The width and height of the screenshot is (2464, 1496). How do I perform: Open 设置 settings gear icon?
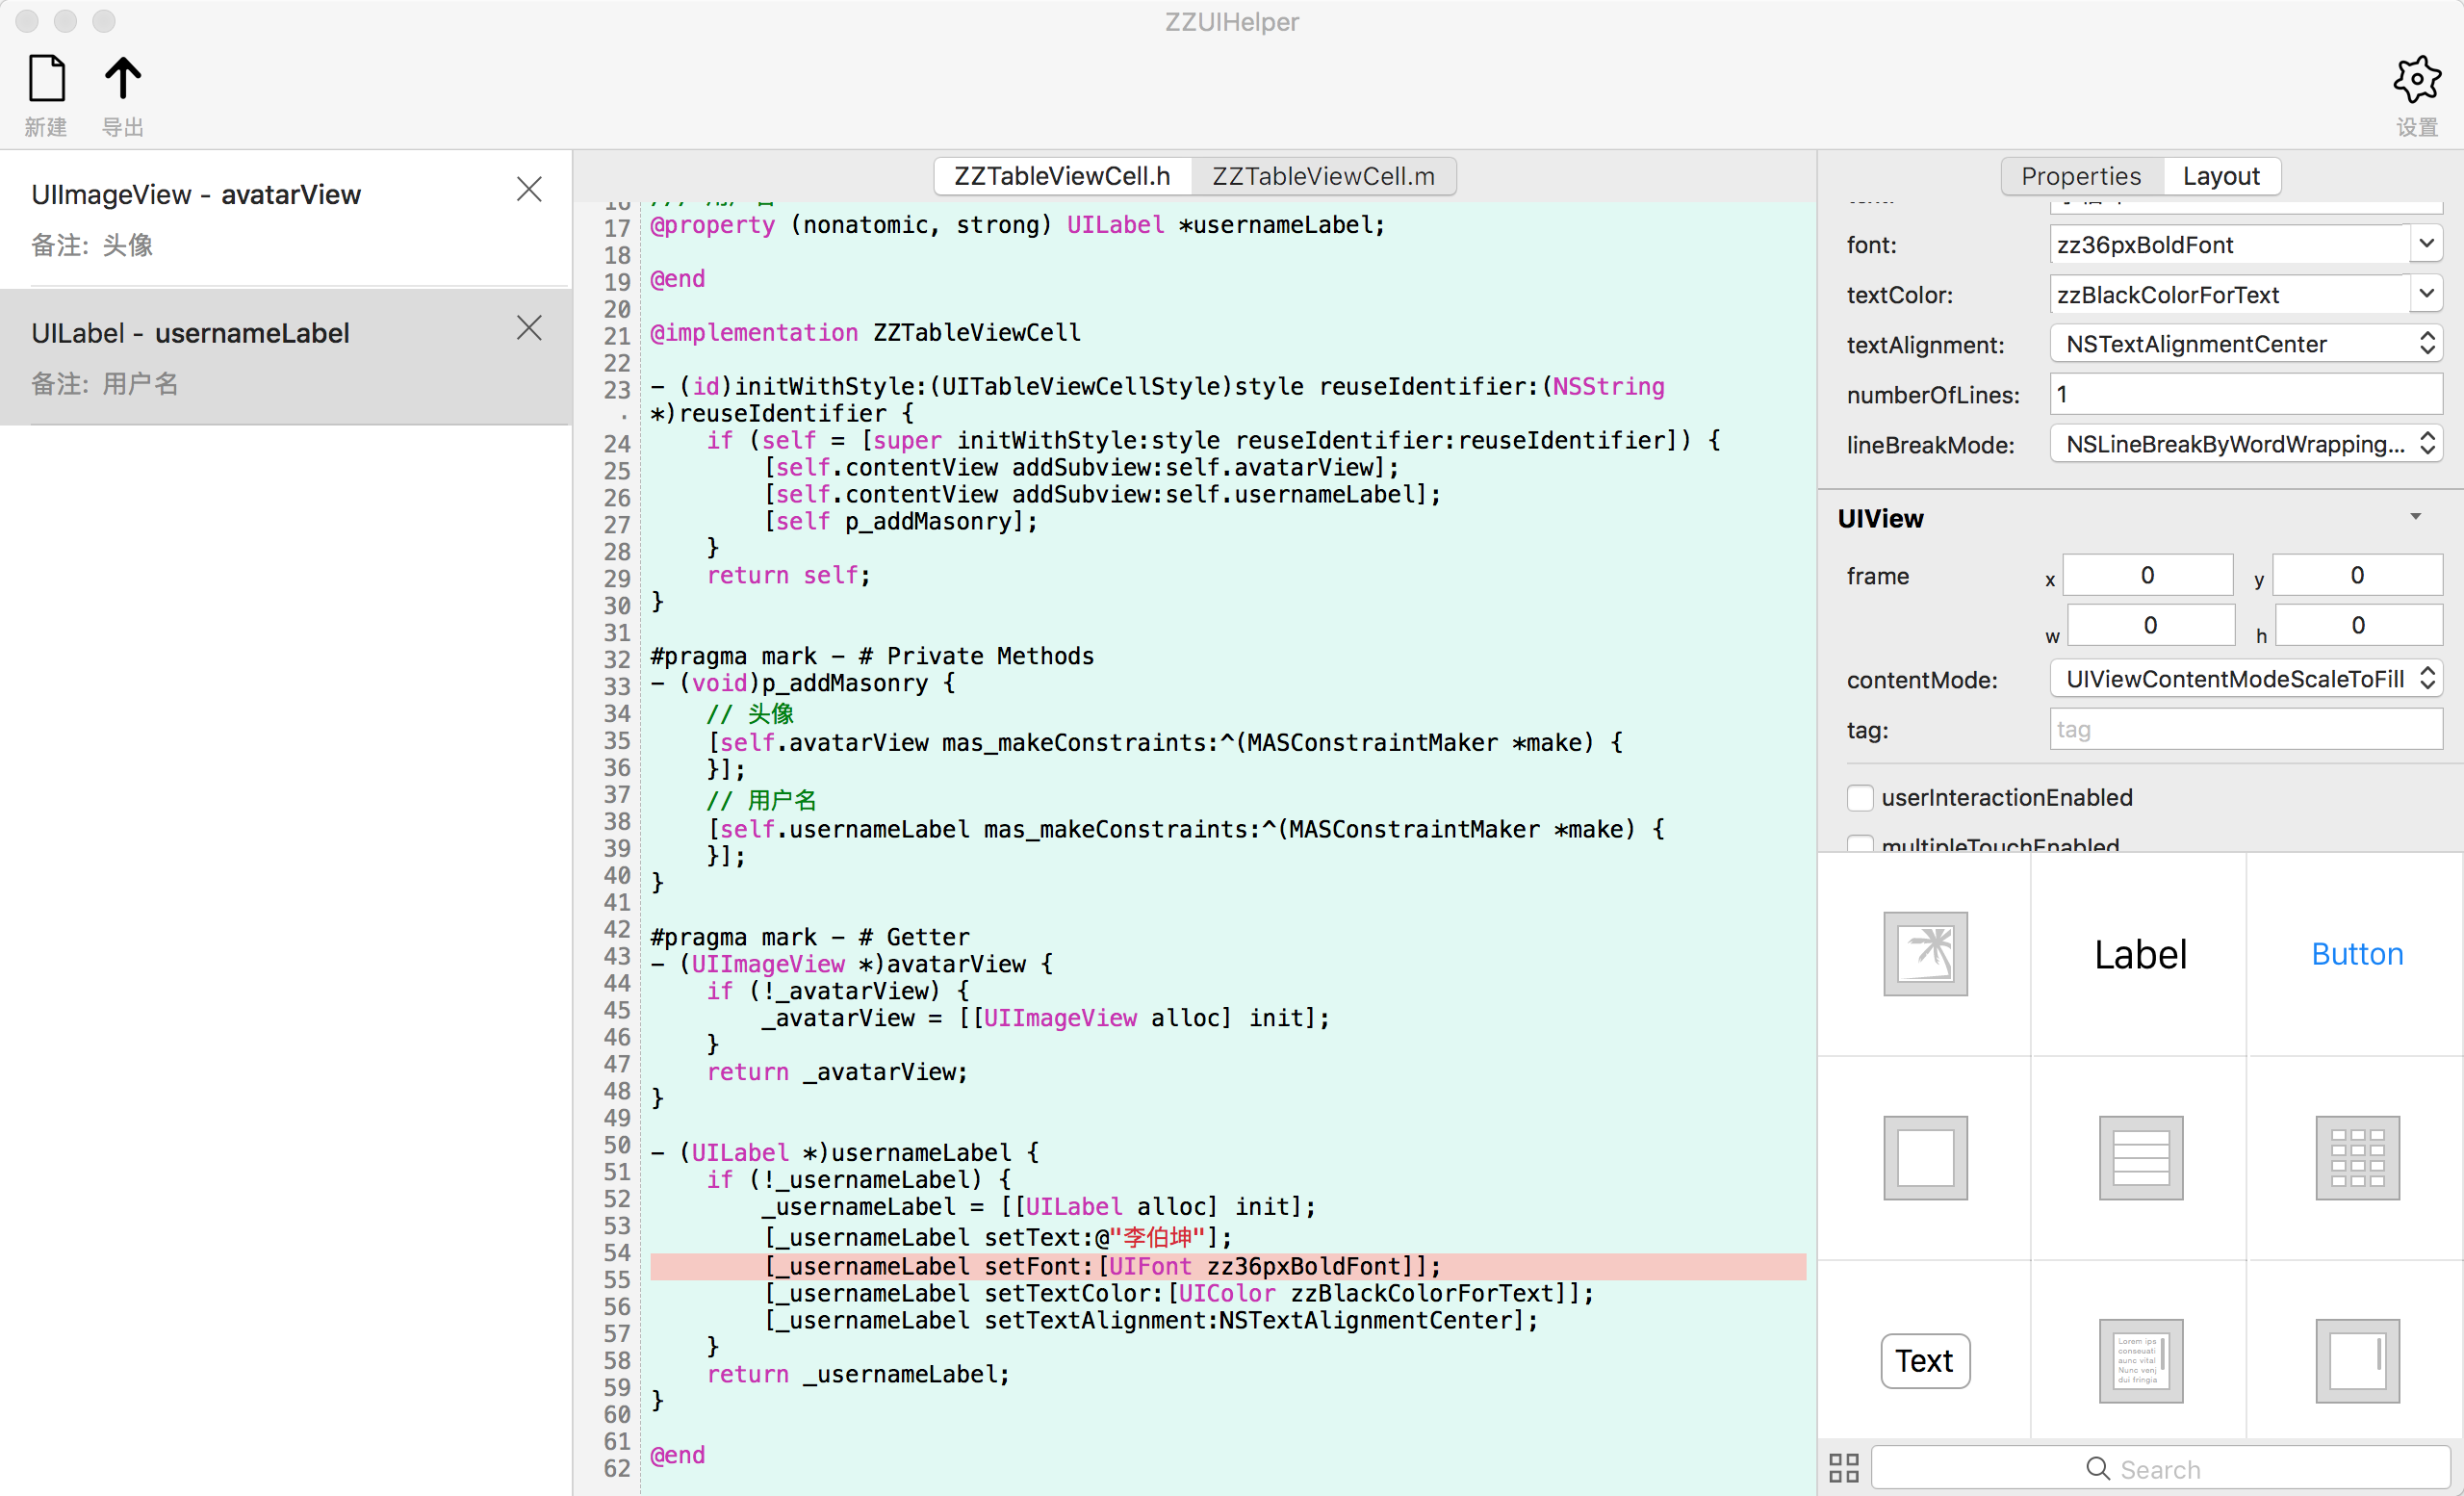tap(2416, 80)
